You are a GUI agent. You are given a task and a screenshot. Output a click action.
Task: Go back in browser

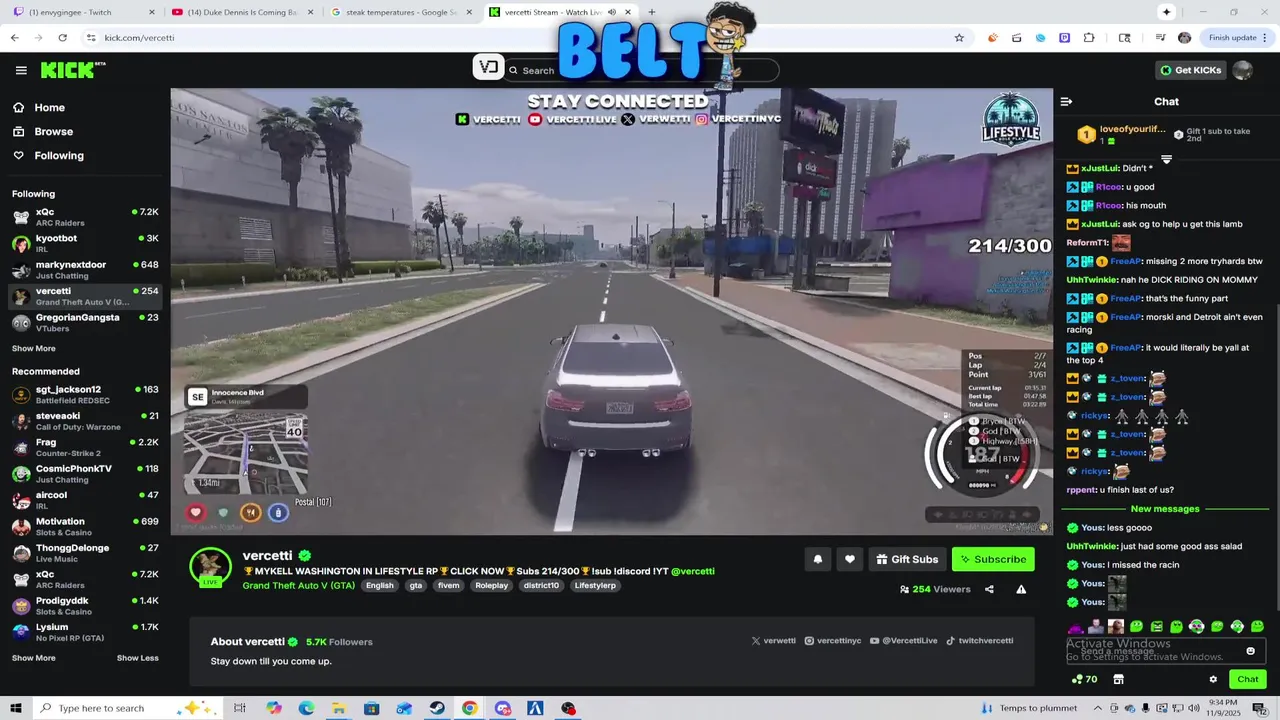coord(14,38)
